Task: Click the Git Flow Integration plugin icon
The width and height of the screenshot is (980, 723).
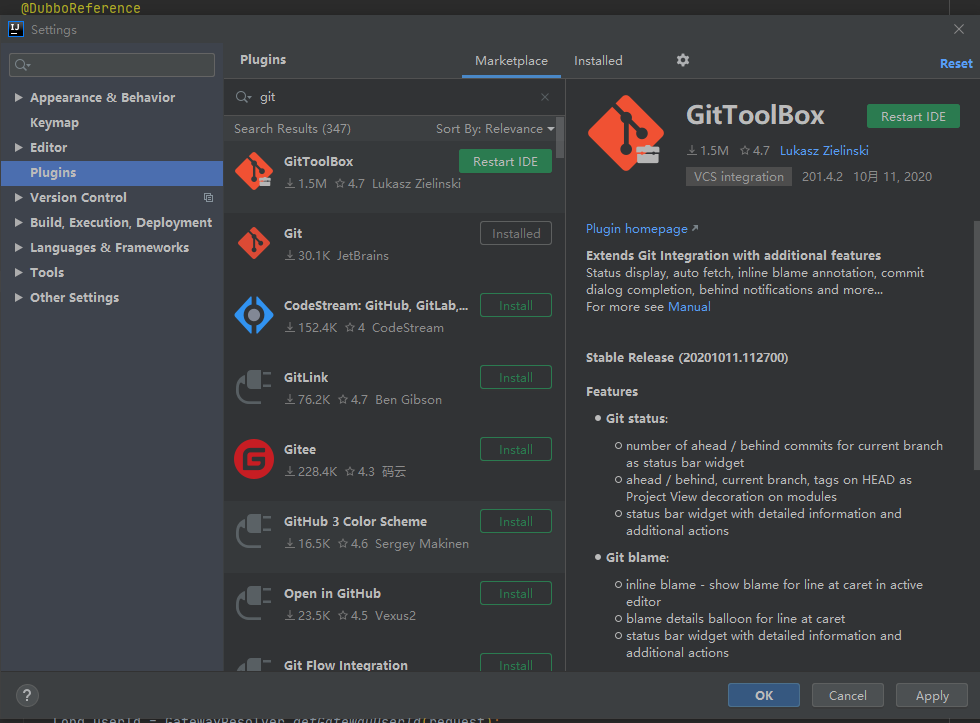Action: pyautogui.click(x=254, y=665)
